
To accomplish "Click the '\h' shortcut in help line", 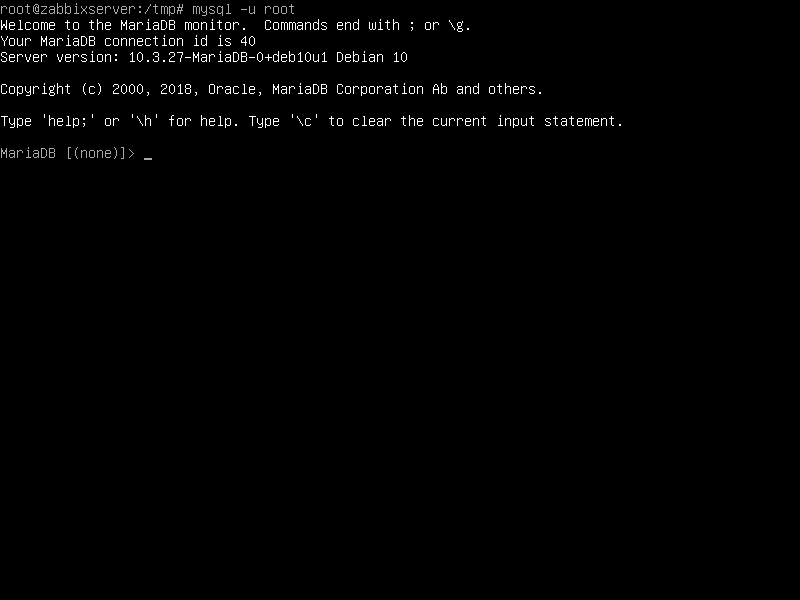I will pos(144,121).
